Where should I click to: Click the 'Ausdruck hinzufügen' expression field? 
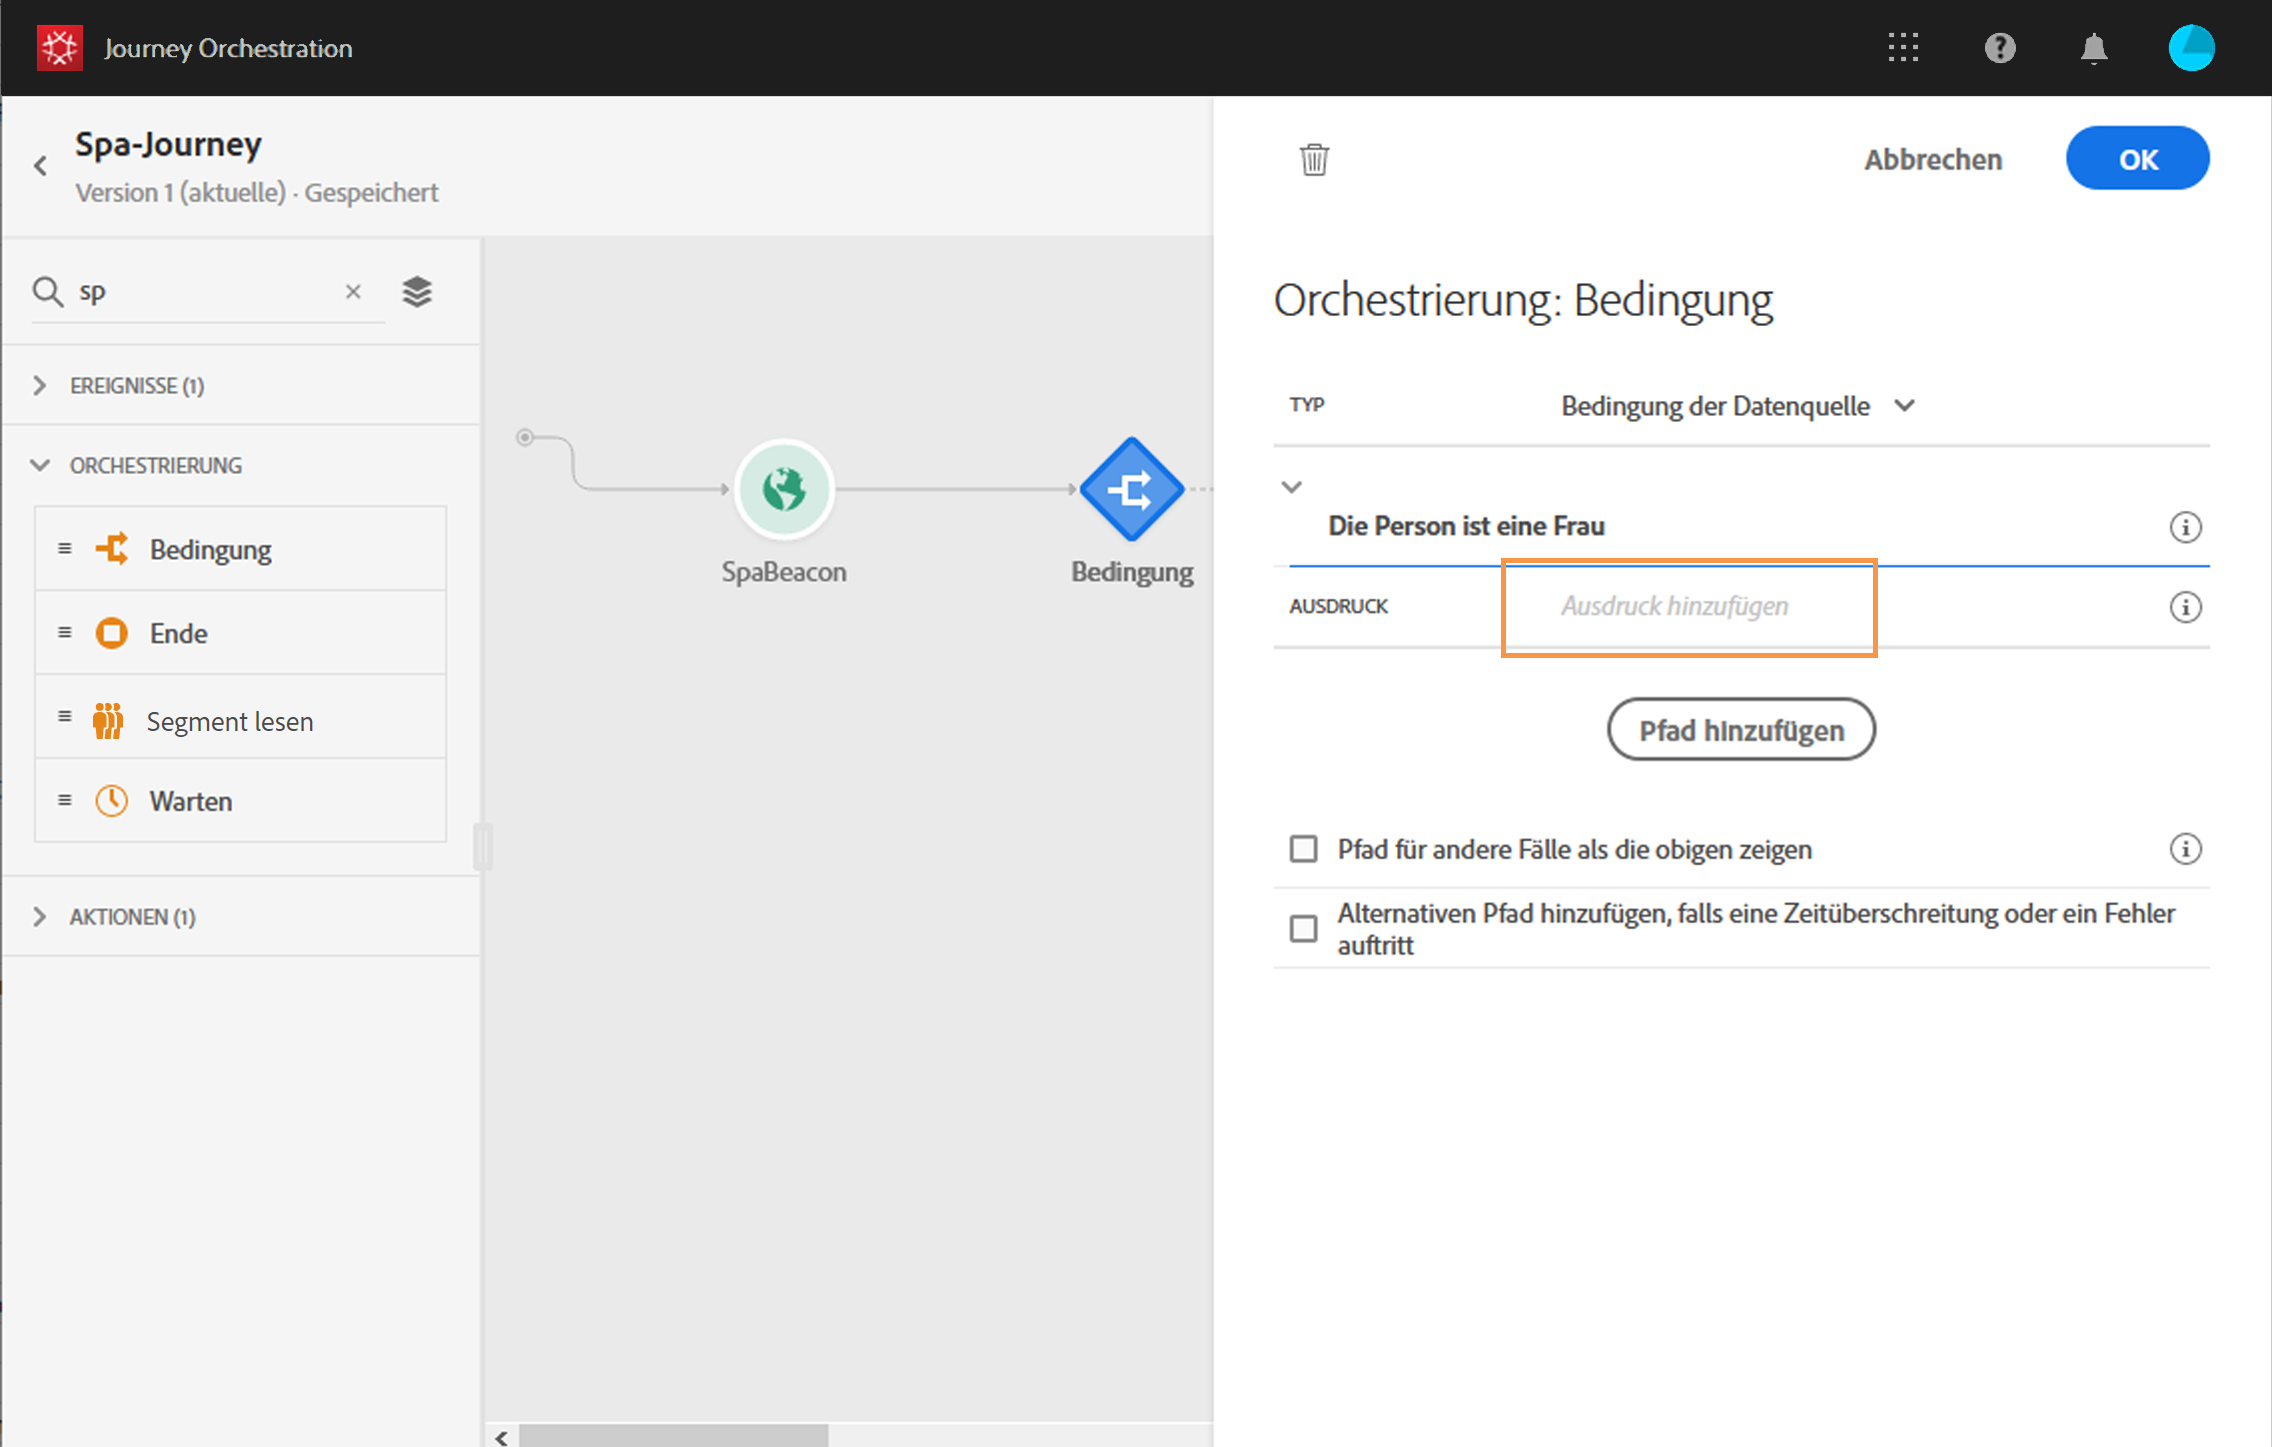tap(1688, 606)
